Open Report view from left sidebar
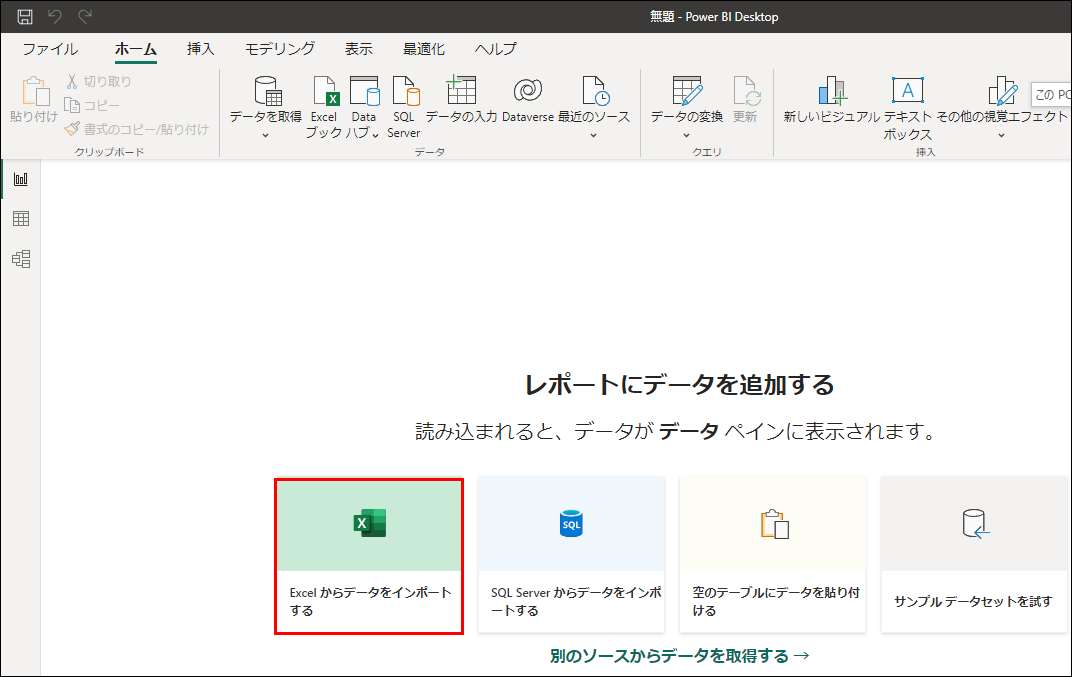 click(x=21, y=179)
